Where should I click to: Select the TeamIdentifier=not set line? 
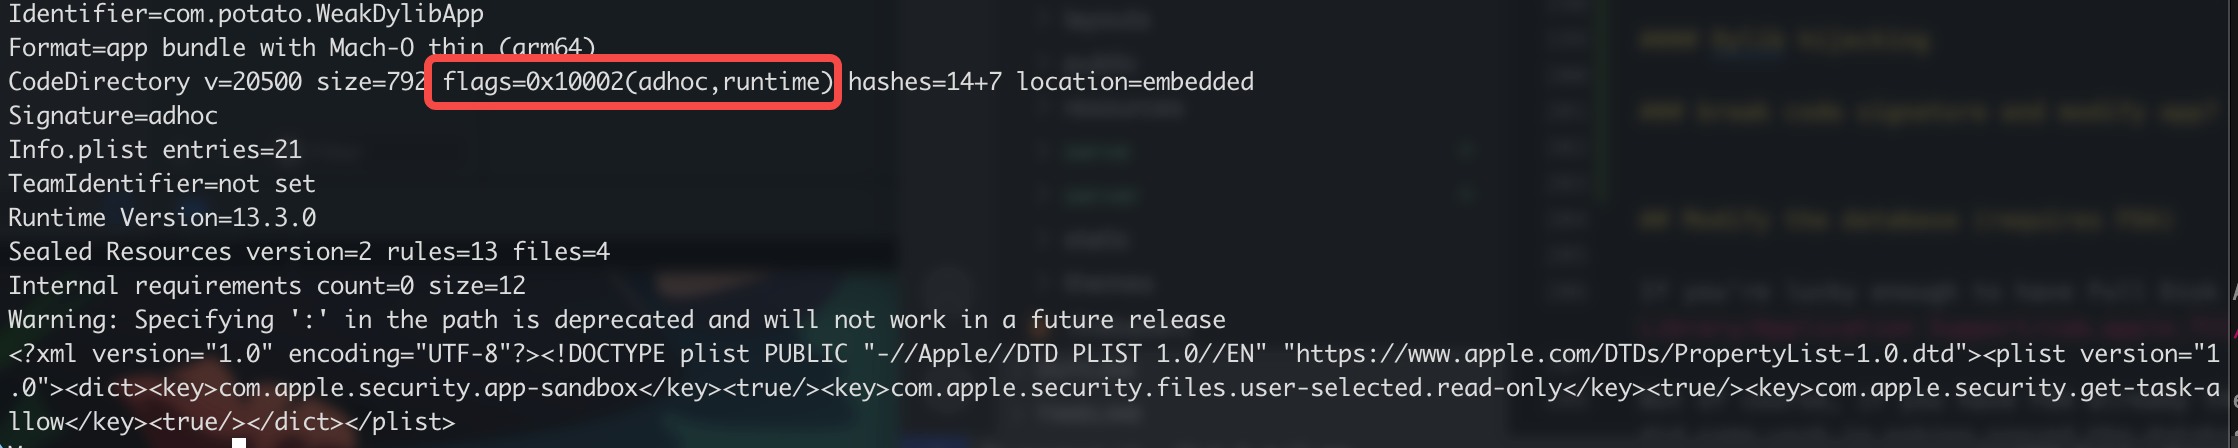[162, 184]
